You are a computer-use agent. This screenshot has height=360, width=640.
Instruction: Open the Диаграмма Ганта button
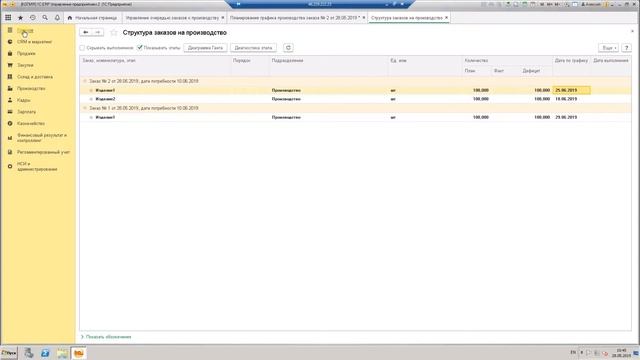[205, 48]
